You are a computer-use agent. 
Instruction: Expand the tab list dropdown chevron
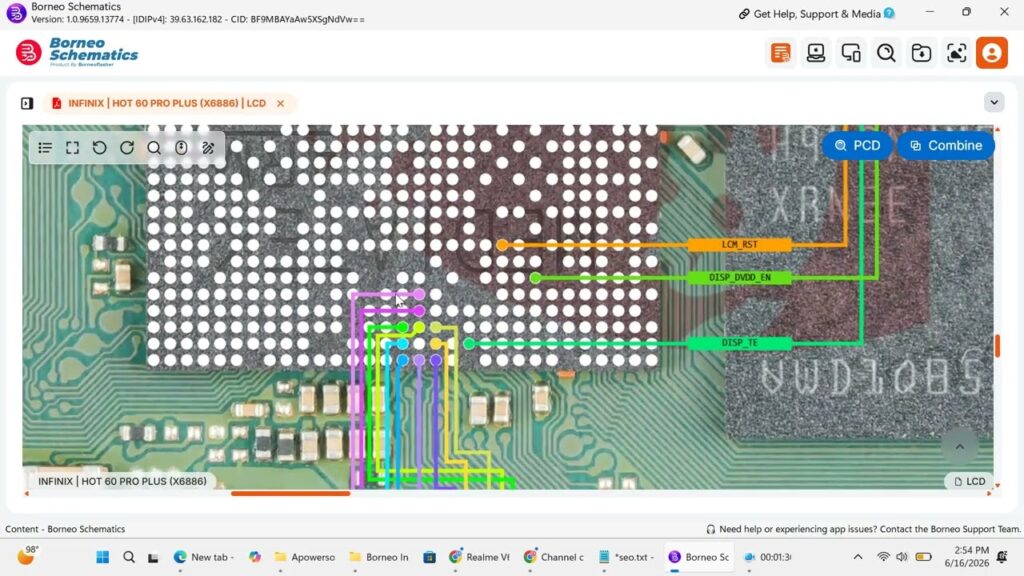pos(994,103)
